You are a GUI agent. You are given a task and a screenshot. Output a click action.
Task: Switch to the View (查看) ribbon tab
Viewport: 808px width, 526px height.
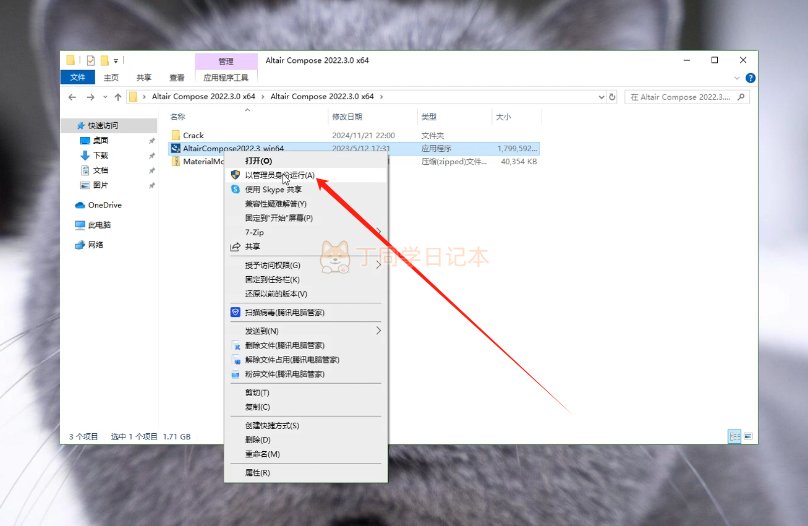tap(177, 78)
